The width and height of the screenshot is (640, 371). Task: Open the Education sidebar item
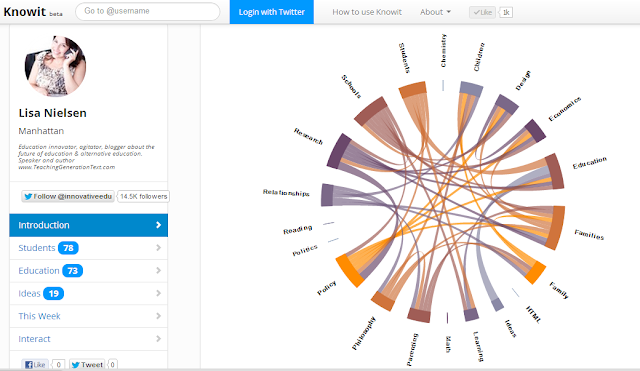point(89,271)
